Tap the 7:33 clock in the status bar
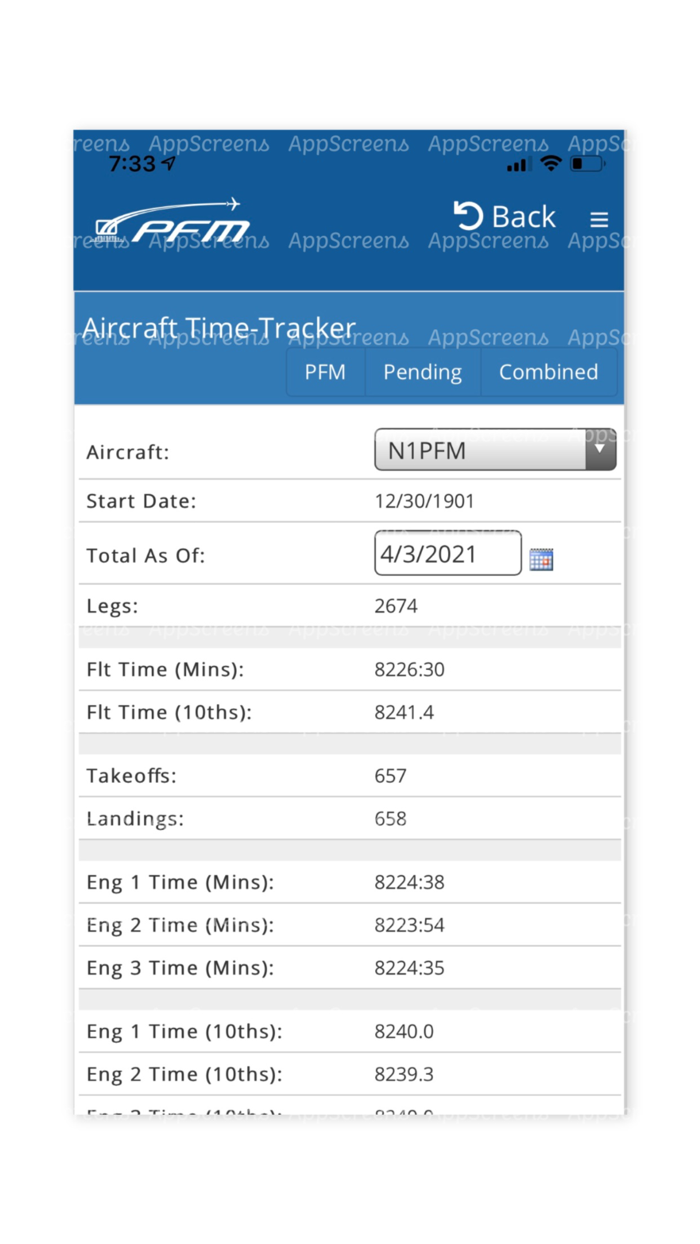The height and width of the screenshot is (1244, 700). click(x=130, y=163)
